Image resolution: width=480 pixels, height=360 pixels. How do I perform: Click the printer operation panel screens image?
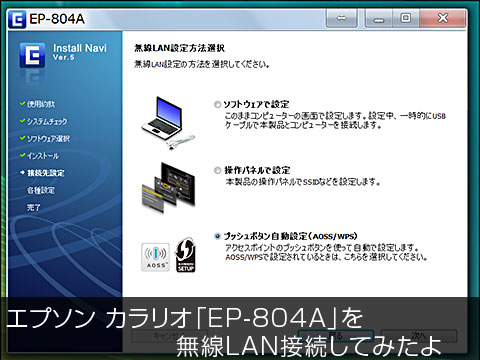click(x=169, y=187)
